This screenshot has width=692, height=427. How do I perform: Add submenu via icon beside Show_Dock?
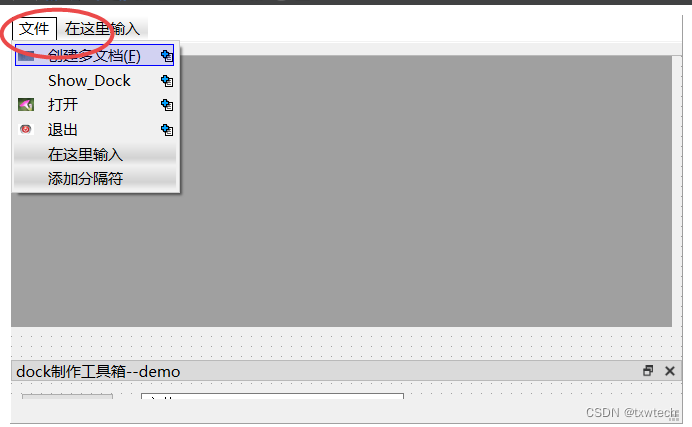click(167, 81)
